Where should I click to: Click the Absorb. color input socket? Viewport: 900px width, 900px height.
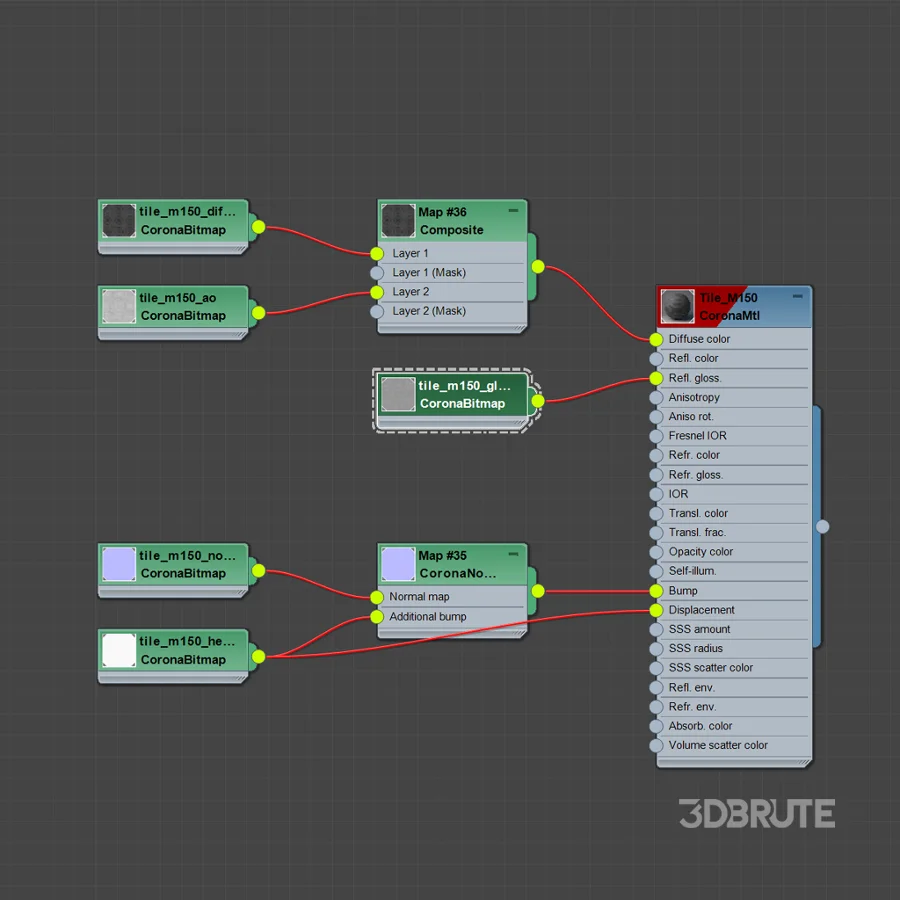pos(656,726)
